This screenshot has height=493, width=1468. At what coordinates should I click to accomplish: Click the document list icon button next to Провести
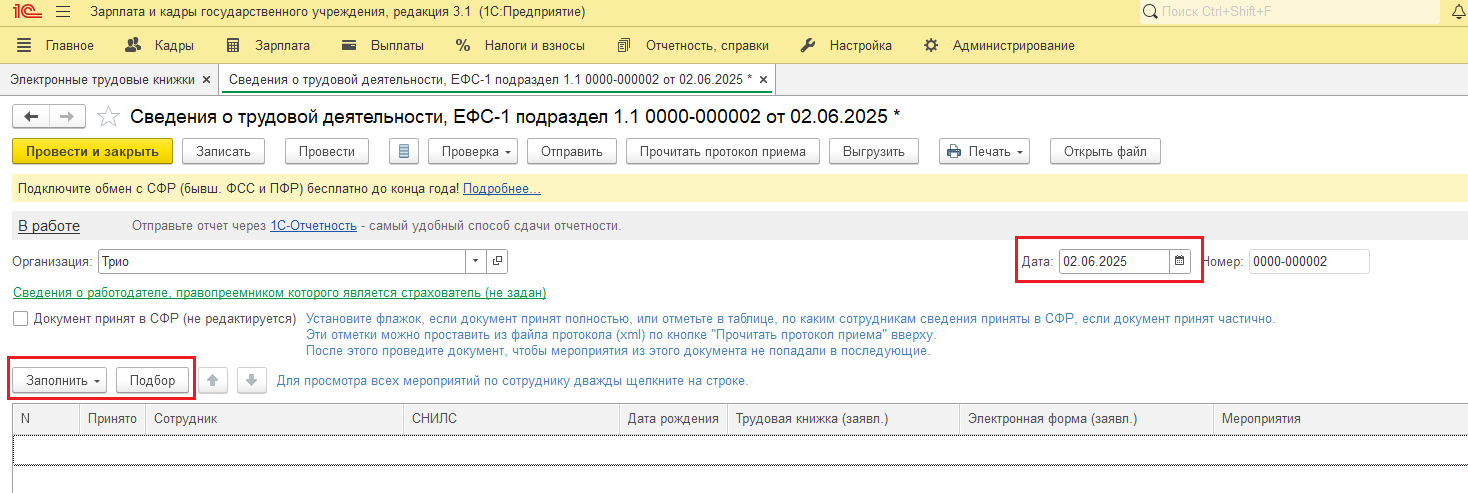point(404,152)
